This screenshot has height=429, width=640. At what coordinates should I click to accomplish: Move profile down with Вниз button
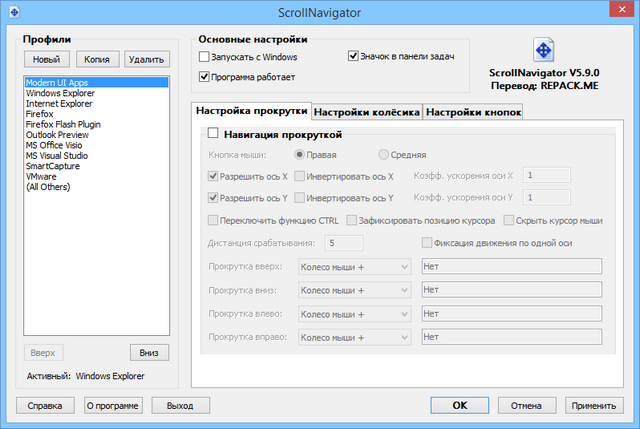coord(149,353)
